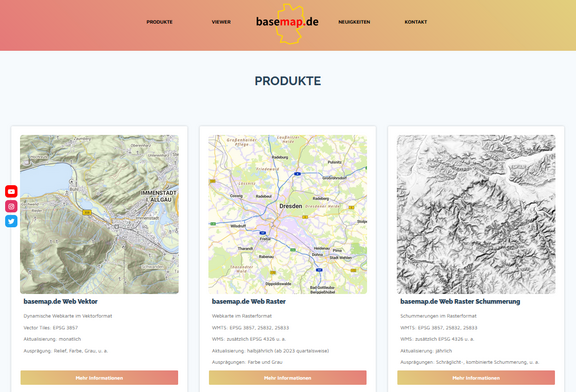The height and width of the screenshot is (392, 576).
Task: Click text Aktualisierung: jährlich
Action: (426, 351)
